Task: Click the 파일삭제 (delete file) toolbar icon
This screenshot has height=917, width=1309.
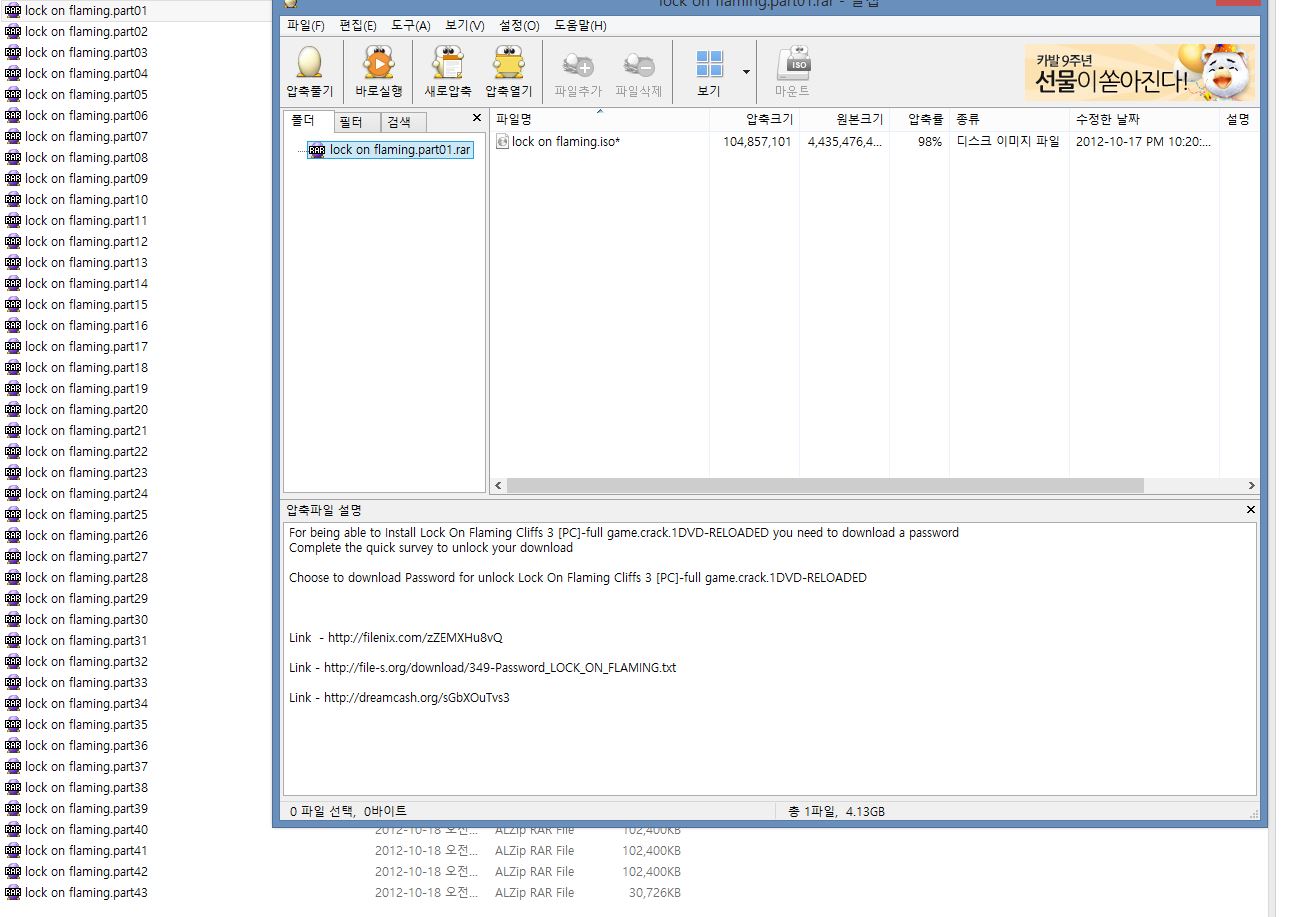Action: [x=638, y=66]
